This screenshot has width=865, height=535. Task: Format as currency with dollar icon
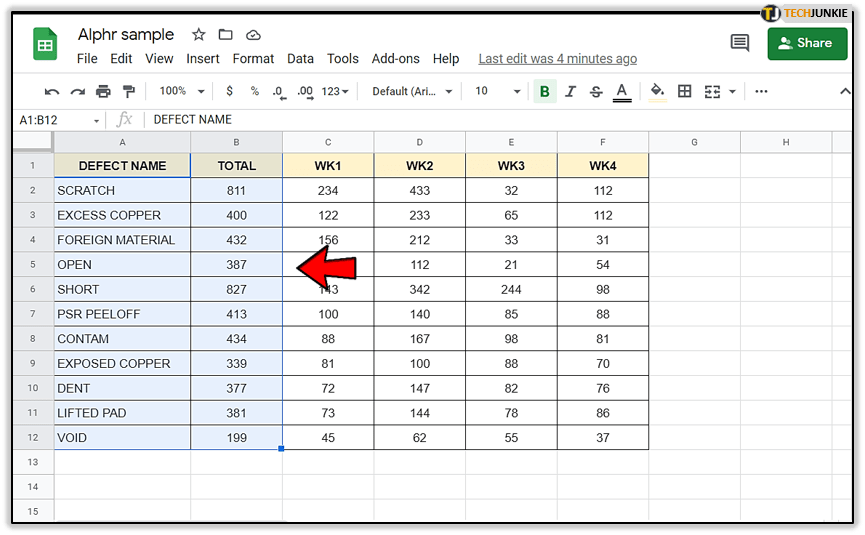pos(230,91)
